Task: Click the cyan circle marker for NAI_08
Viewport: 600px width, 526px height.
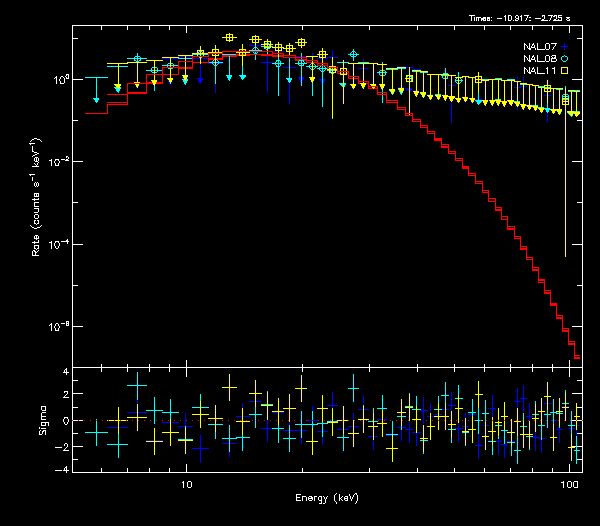Action: [x=565, y=58]
